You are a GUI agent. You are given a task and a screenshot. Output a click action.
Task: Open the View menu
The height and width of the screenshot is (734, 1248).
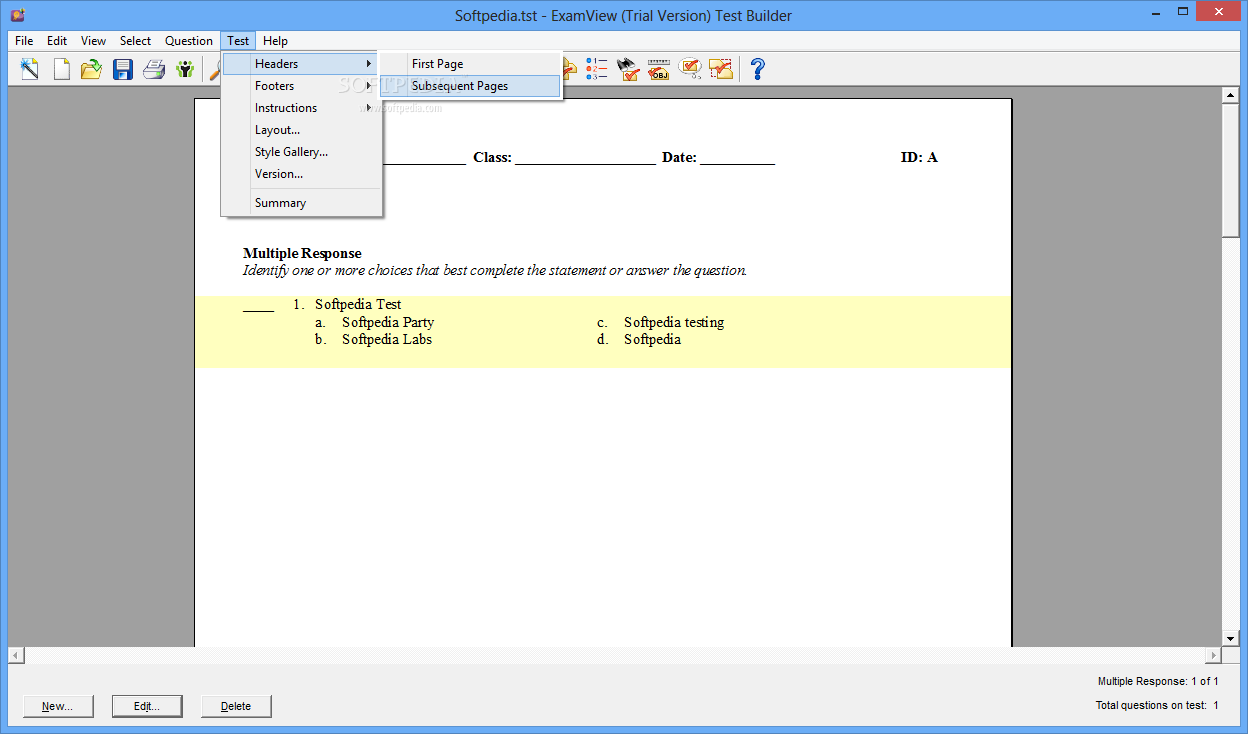pyautogui.click(x=93, y=41)
